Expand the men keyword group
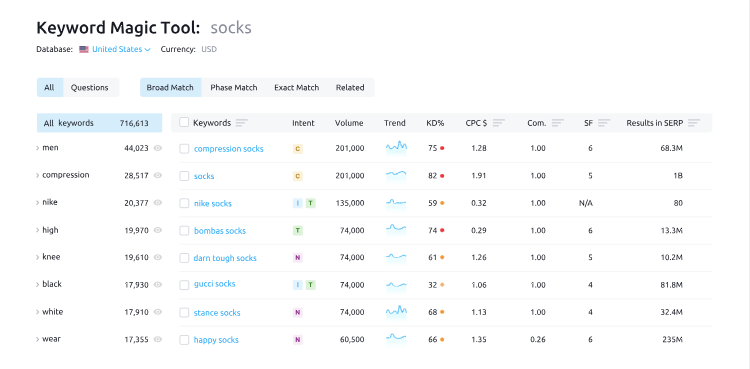Image resolution: width=750 pixels, height=369 pixels. tap(38, 148)
